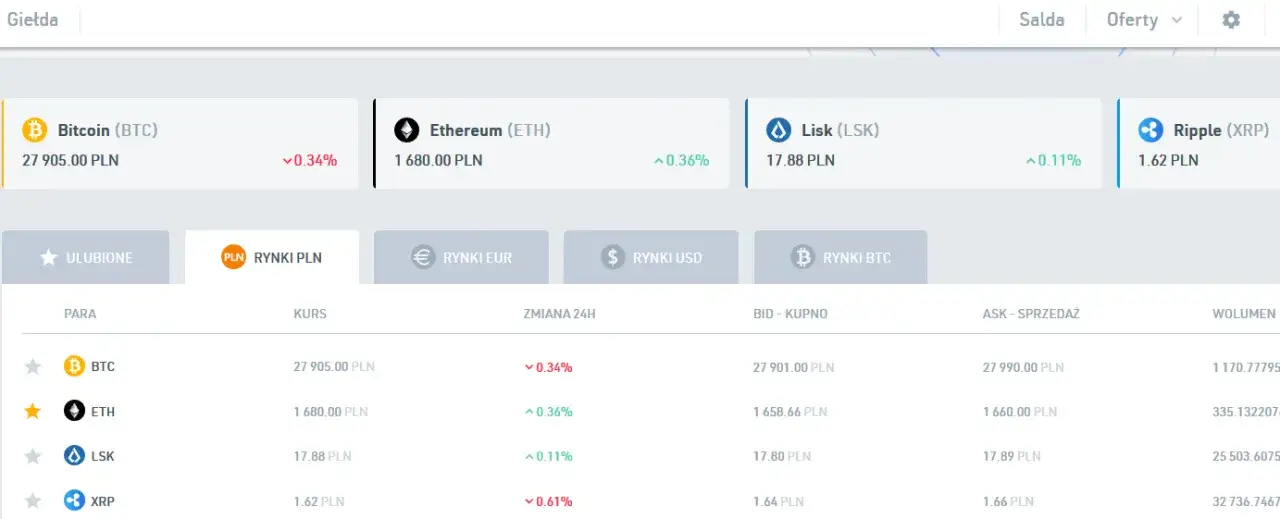
Task: Click the Ethereum logo in ETH card
Action: tap(407, 130)
